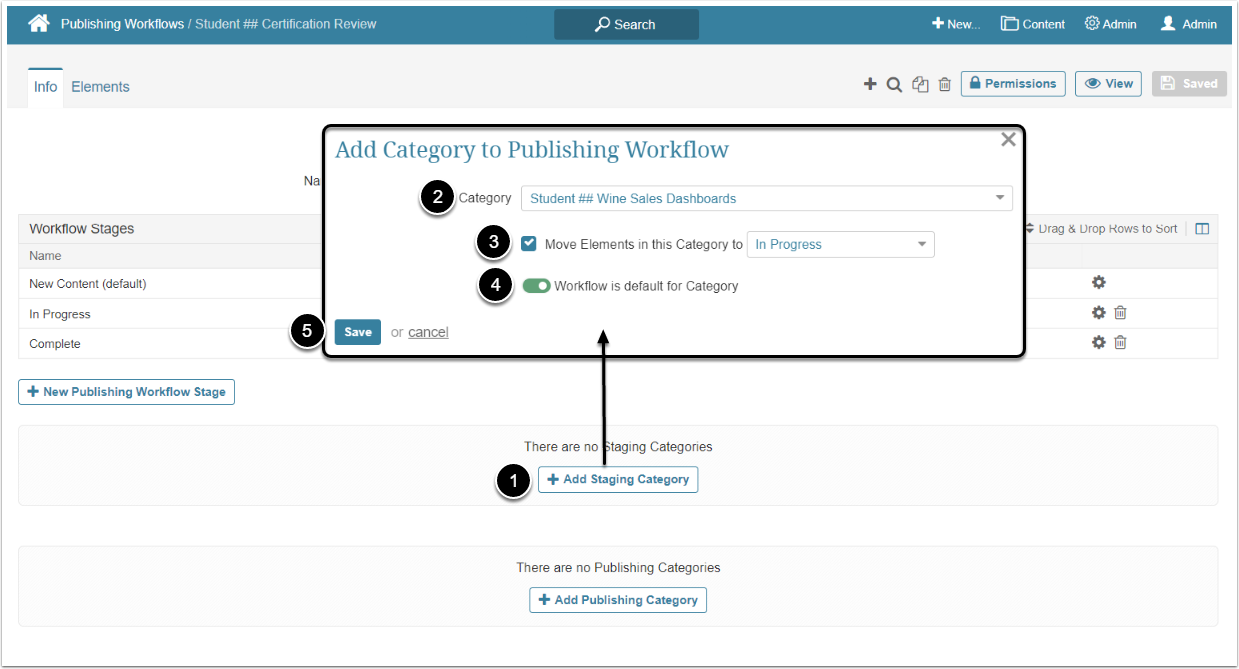Select the In Progress stage row
The width and height of the screenshot is (1239, 669).
[618, 314]
